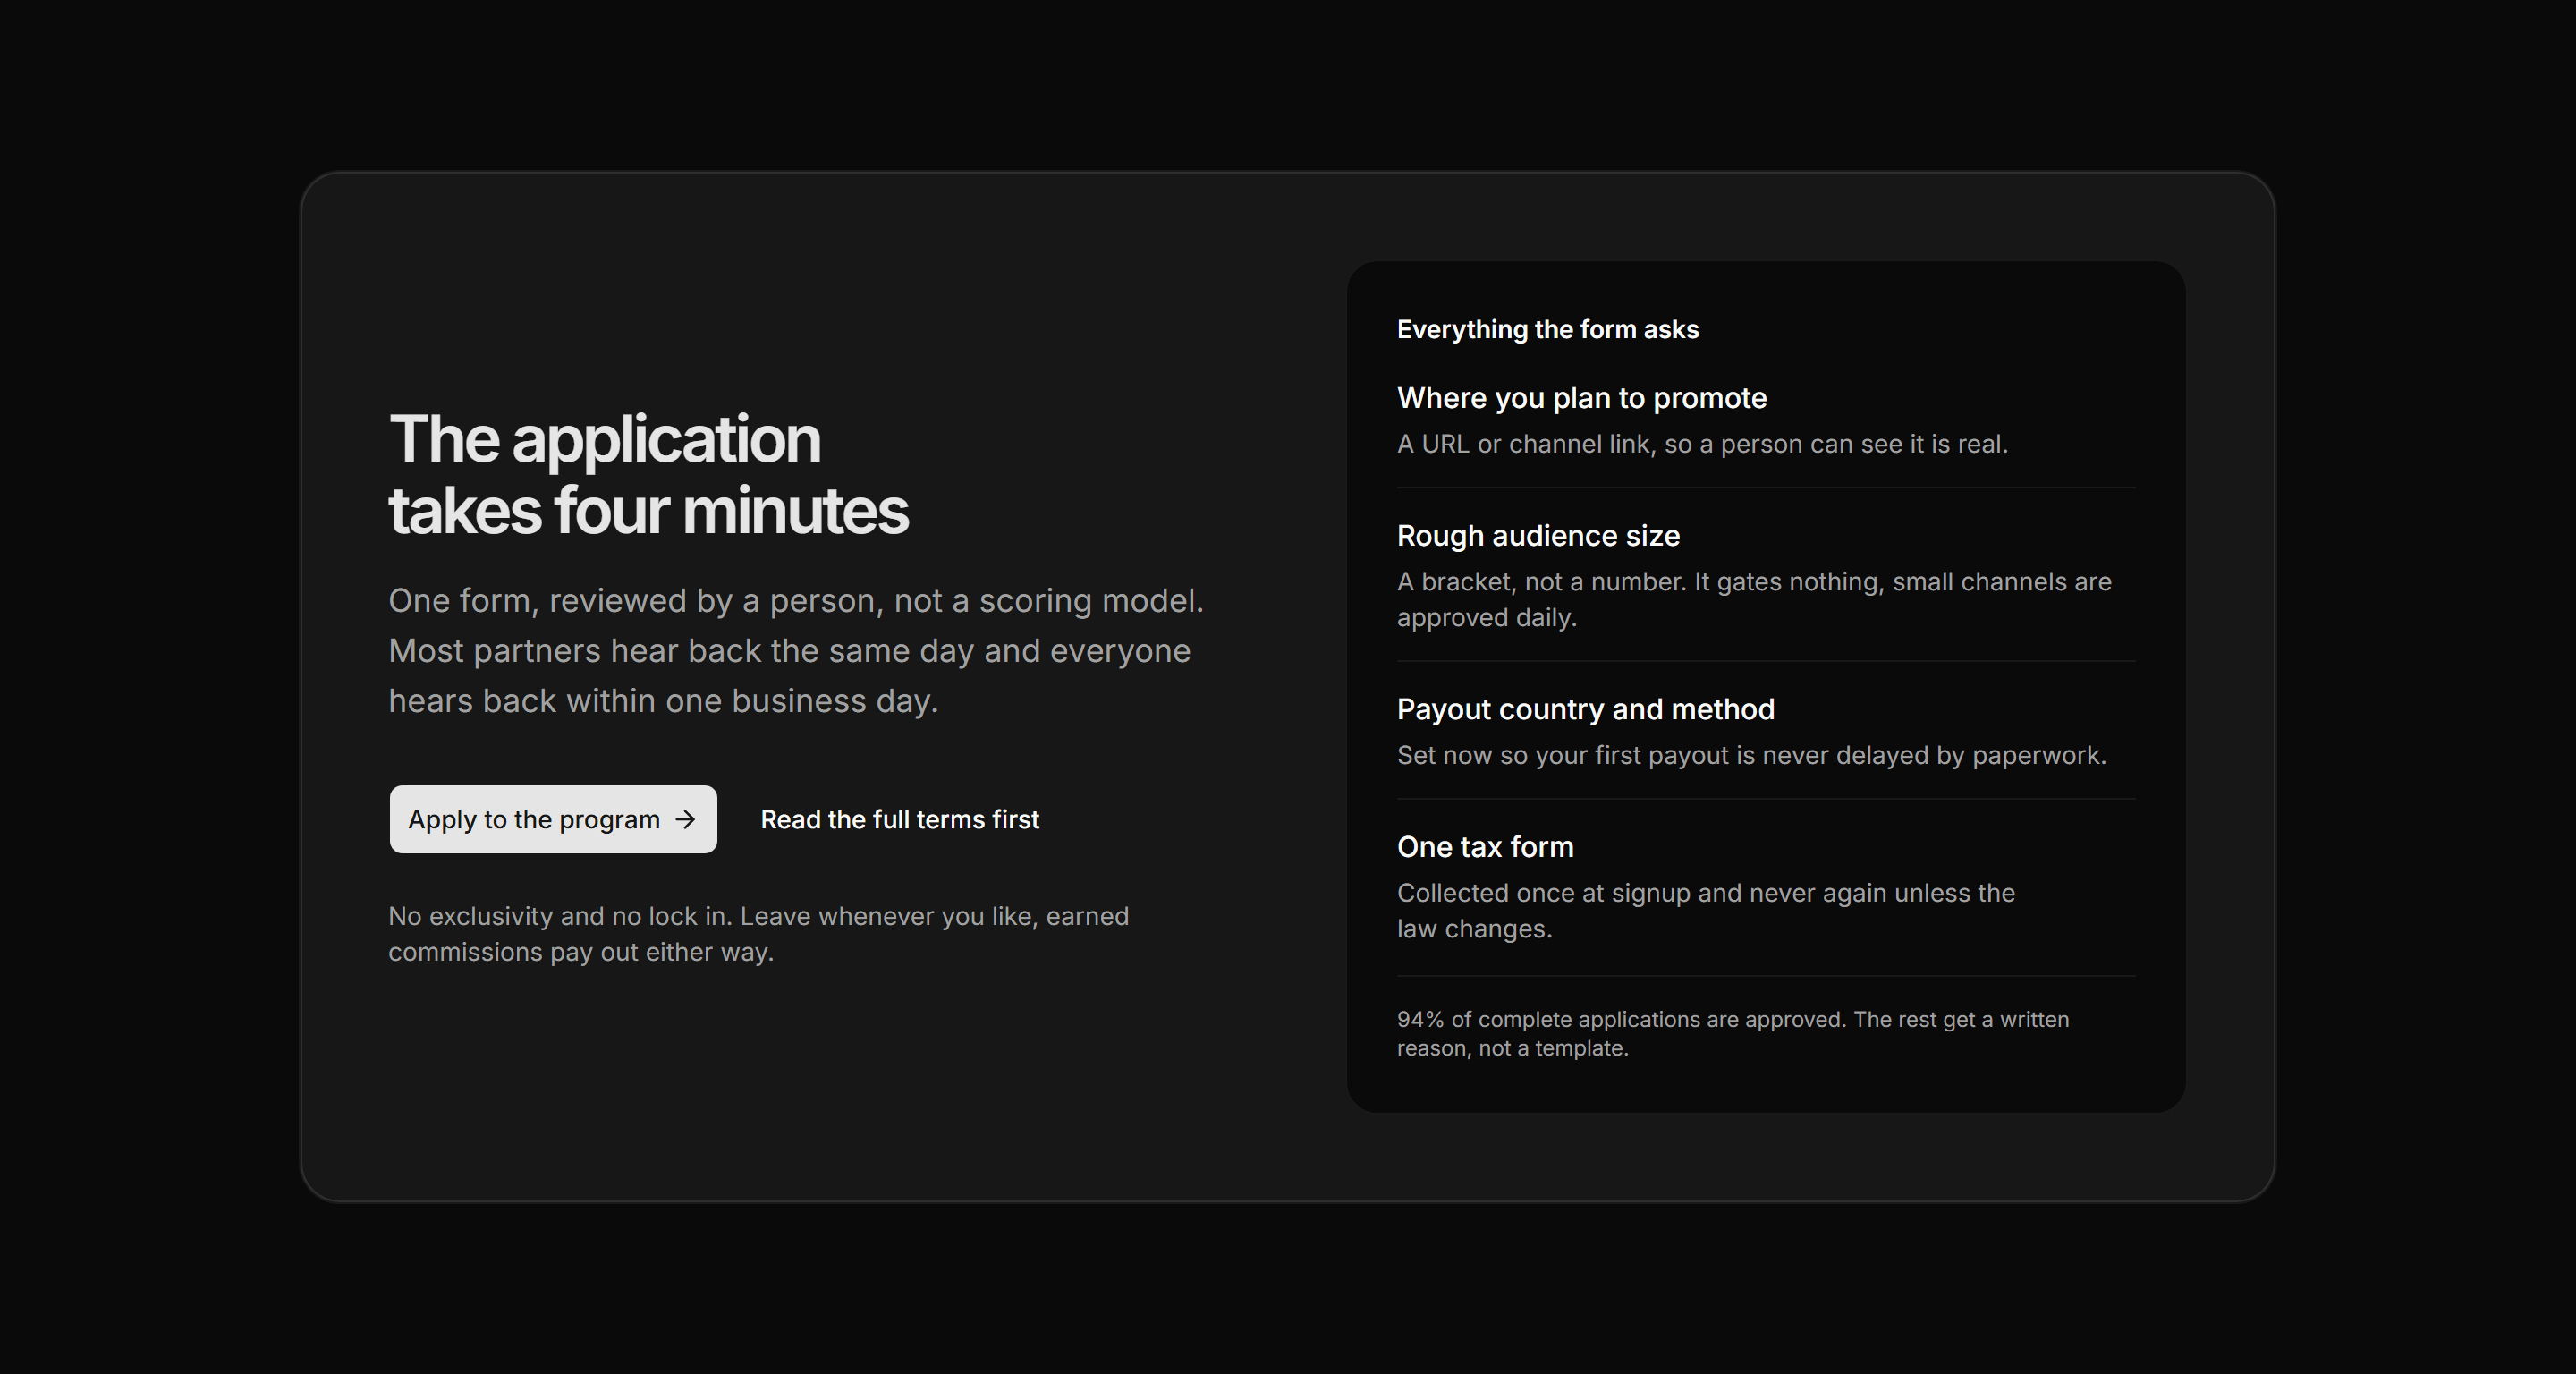Screen dimensions: 2576x1374
Task: Click the "No exclusivity and no lock in" note
Action: coord(758,934)
